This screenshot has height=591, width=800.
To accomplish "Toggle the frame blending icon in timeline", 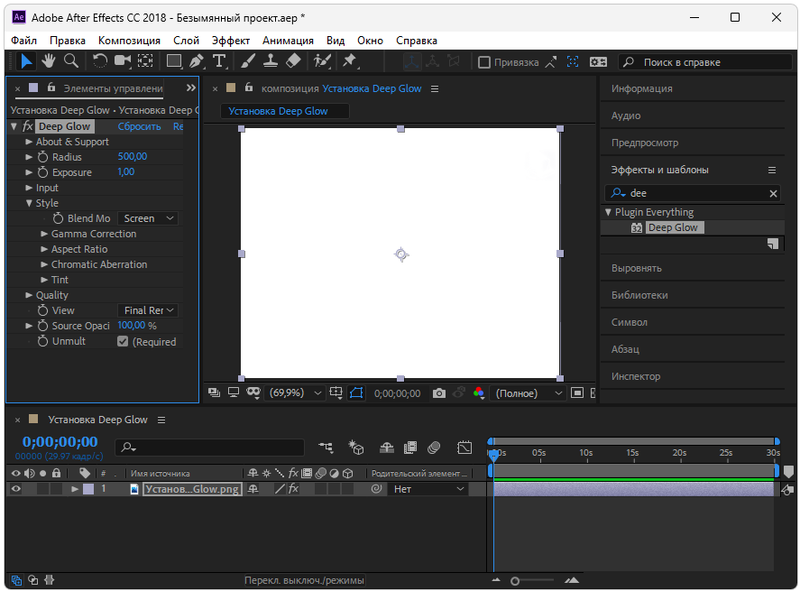I will point(410,448).
